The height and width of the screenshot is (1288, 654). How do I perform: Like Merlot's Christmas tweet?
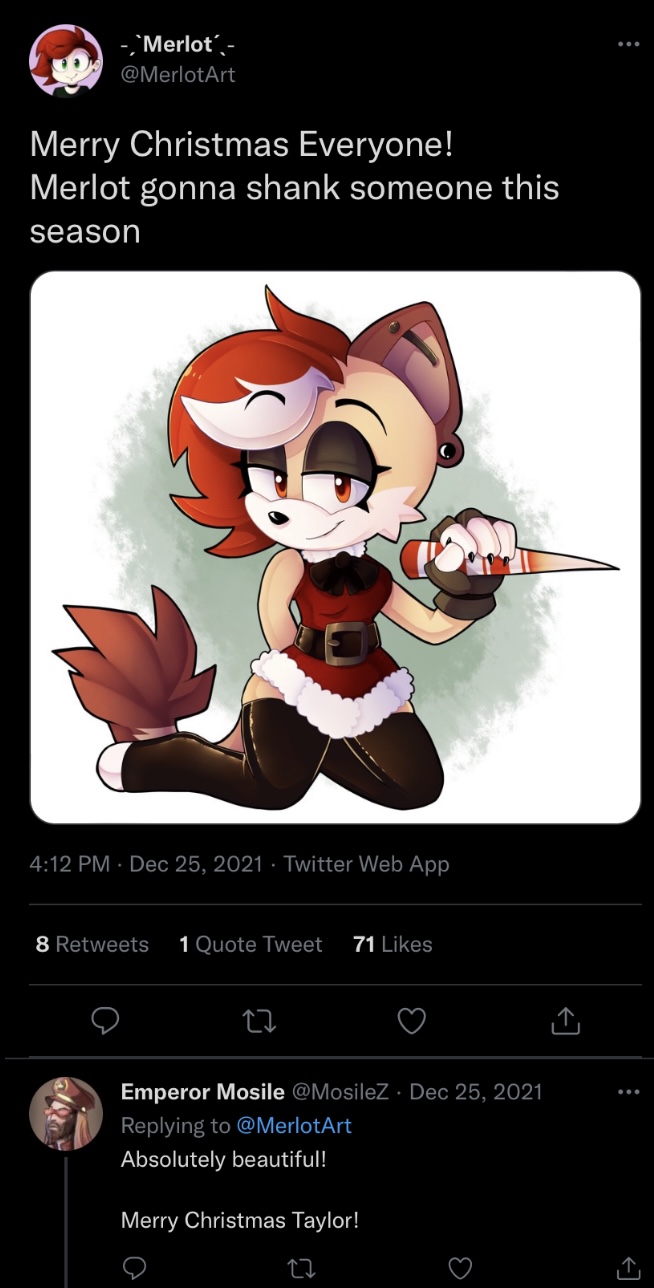tap(412, 1021)
